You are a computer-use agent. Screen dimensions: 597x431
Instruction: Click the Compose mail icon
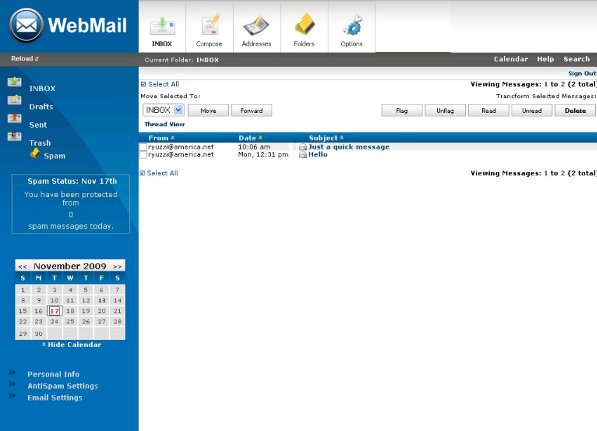click(x=209, y=25)
